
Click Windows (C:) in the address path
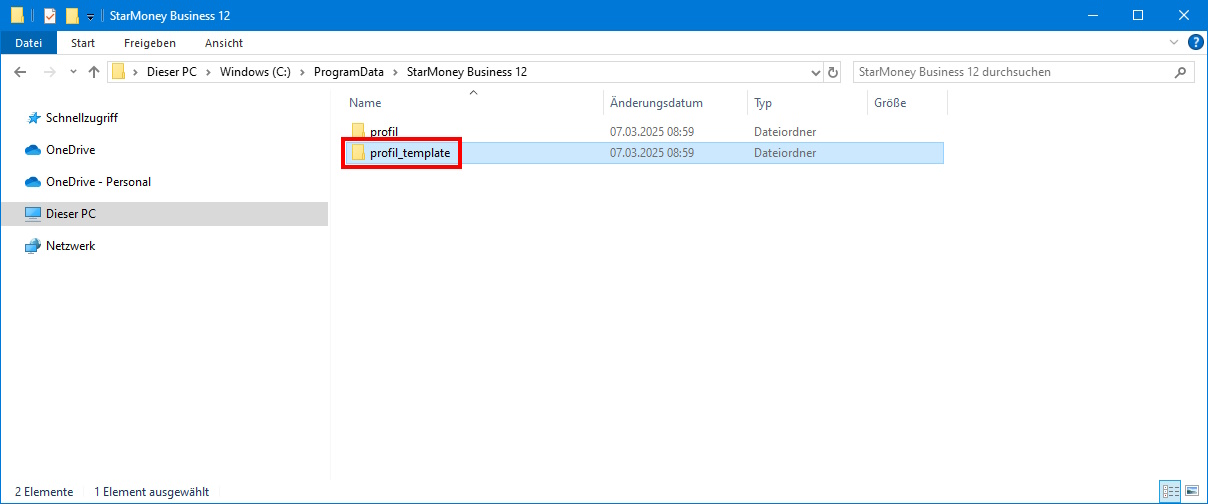(255, 72)
